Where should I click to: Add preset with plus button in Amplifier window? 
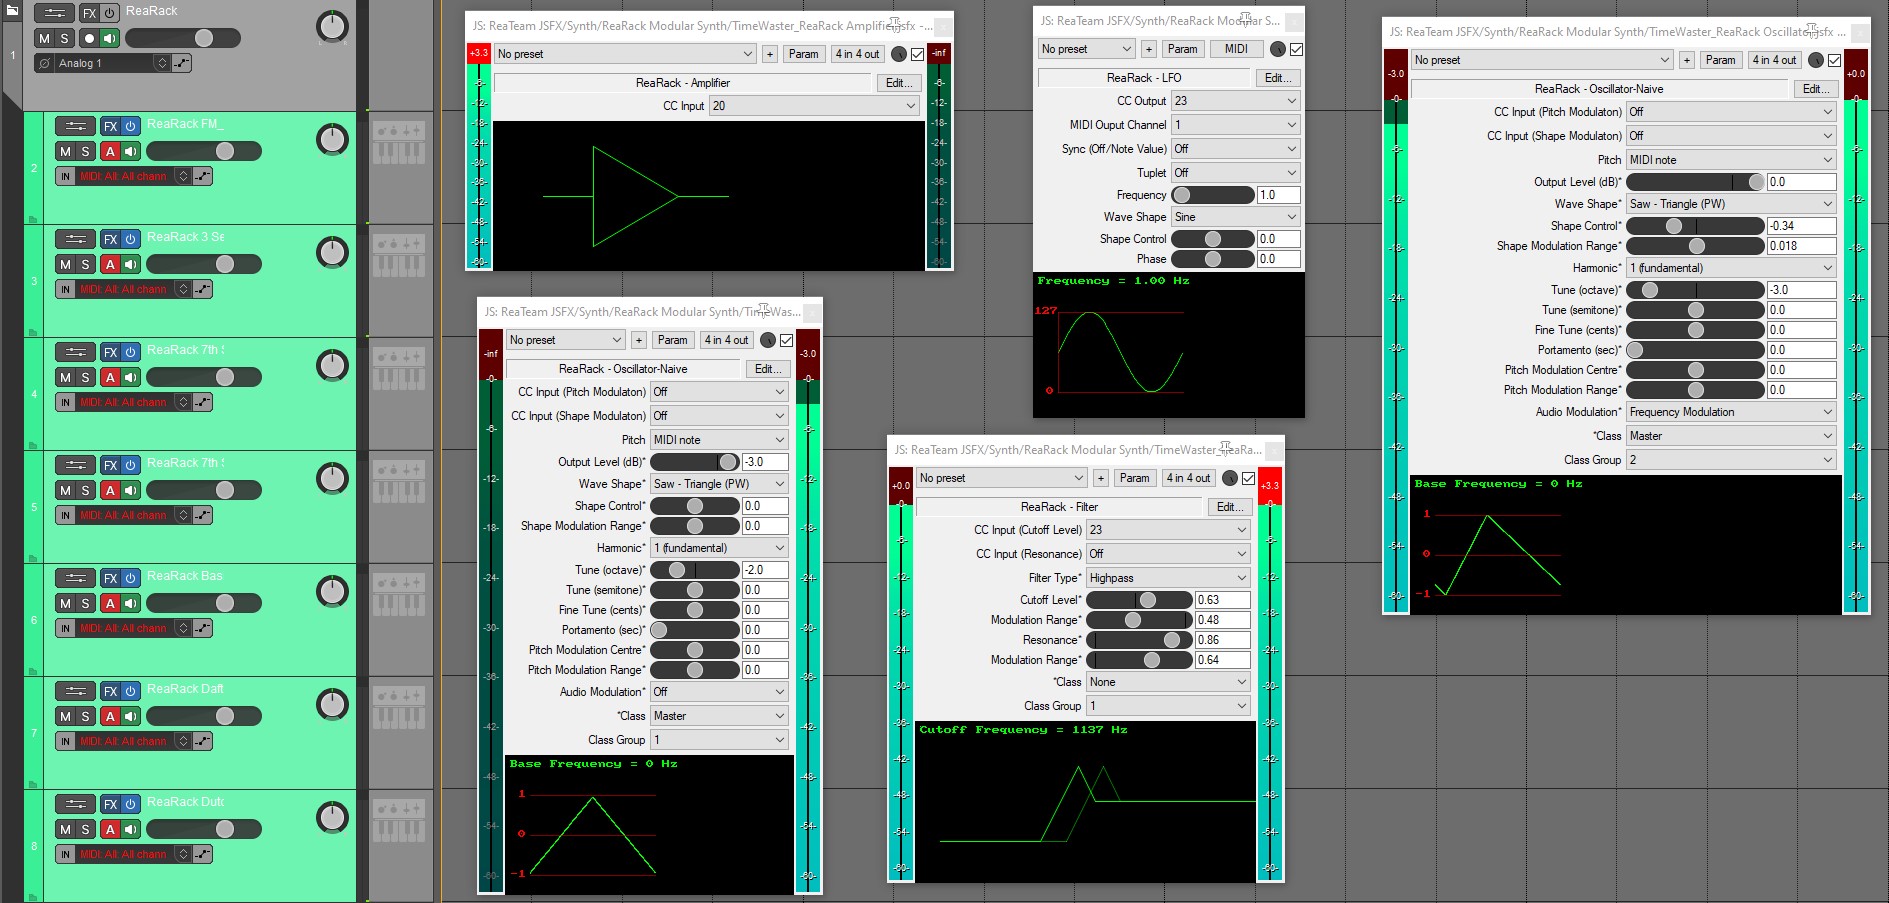(x=770, y=54)
